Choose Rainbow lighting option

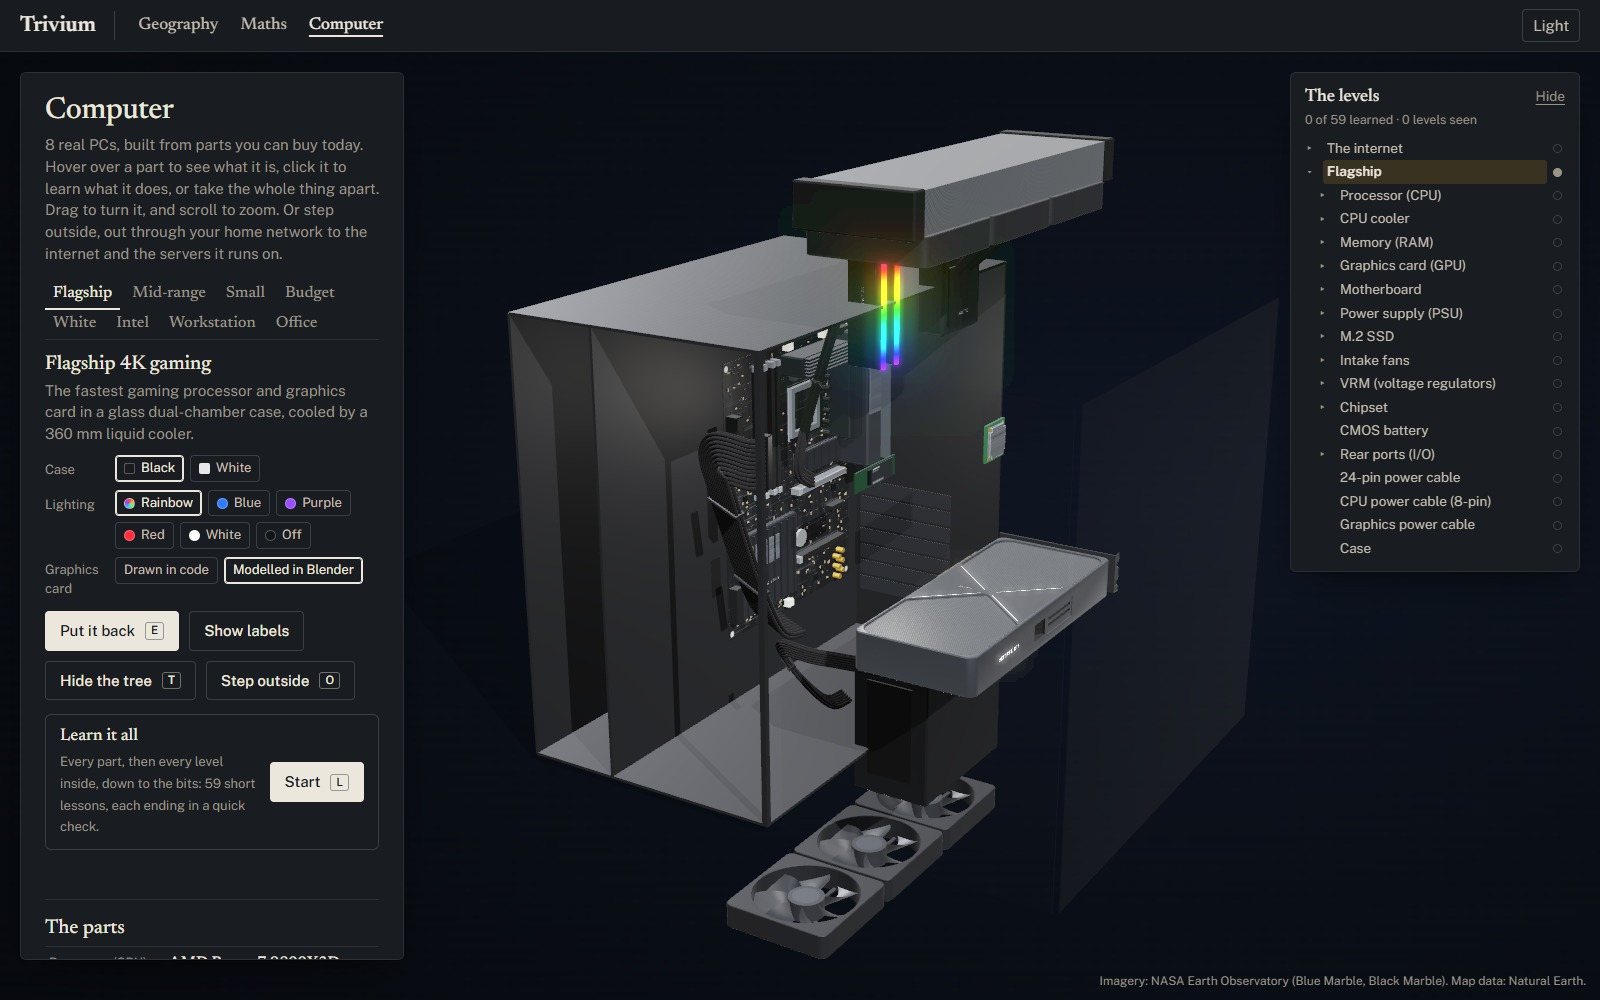(x=158, y=503)
